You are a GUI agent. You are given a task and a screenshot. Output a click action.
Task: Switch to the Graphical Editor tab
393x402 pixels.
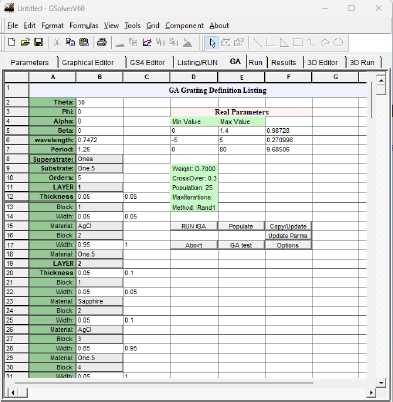(x=88, y=62)
